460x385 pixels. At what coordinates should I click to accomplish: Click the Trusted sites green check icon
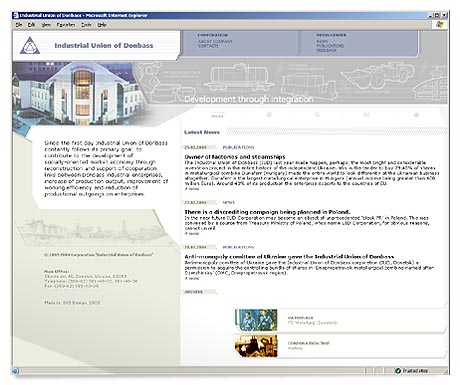[x=397, y=370]
